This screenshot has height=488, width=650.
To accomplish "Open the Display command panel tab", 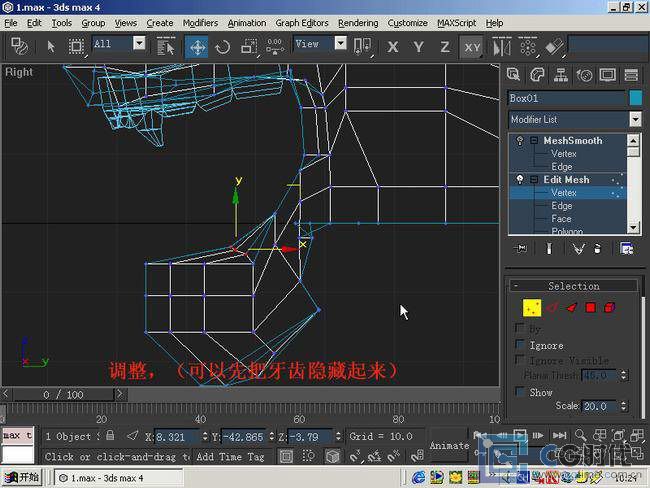I will [x=608, y=75].
